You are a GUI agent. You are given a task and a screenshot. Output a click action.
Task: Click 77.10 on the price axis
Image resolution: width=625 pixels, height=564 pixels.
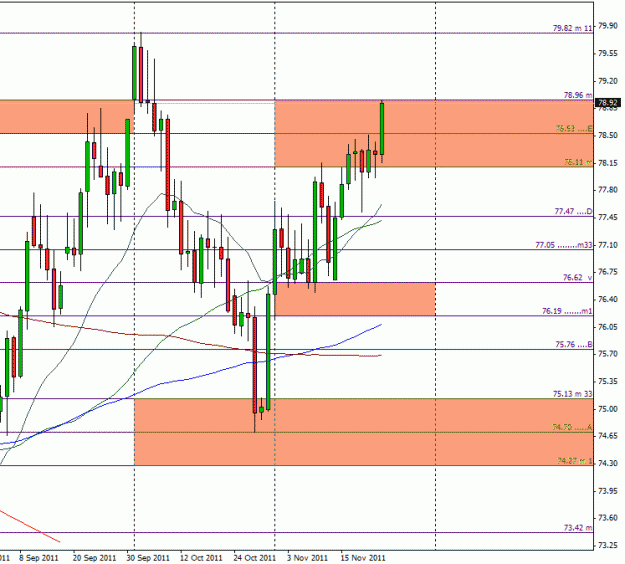click(x=608, y=245)
